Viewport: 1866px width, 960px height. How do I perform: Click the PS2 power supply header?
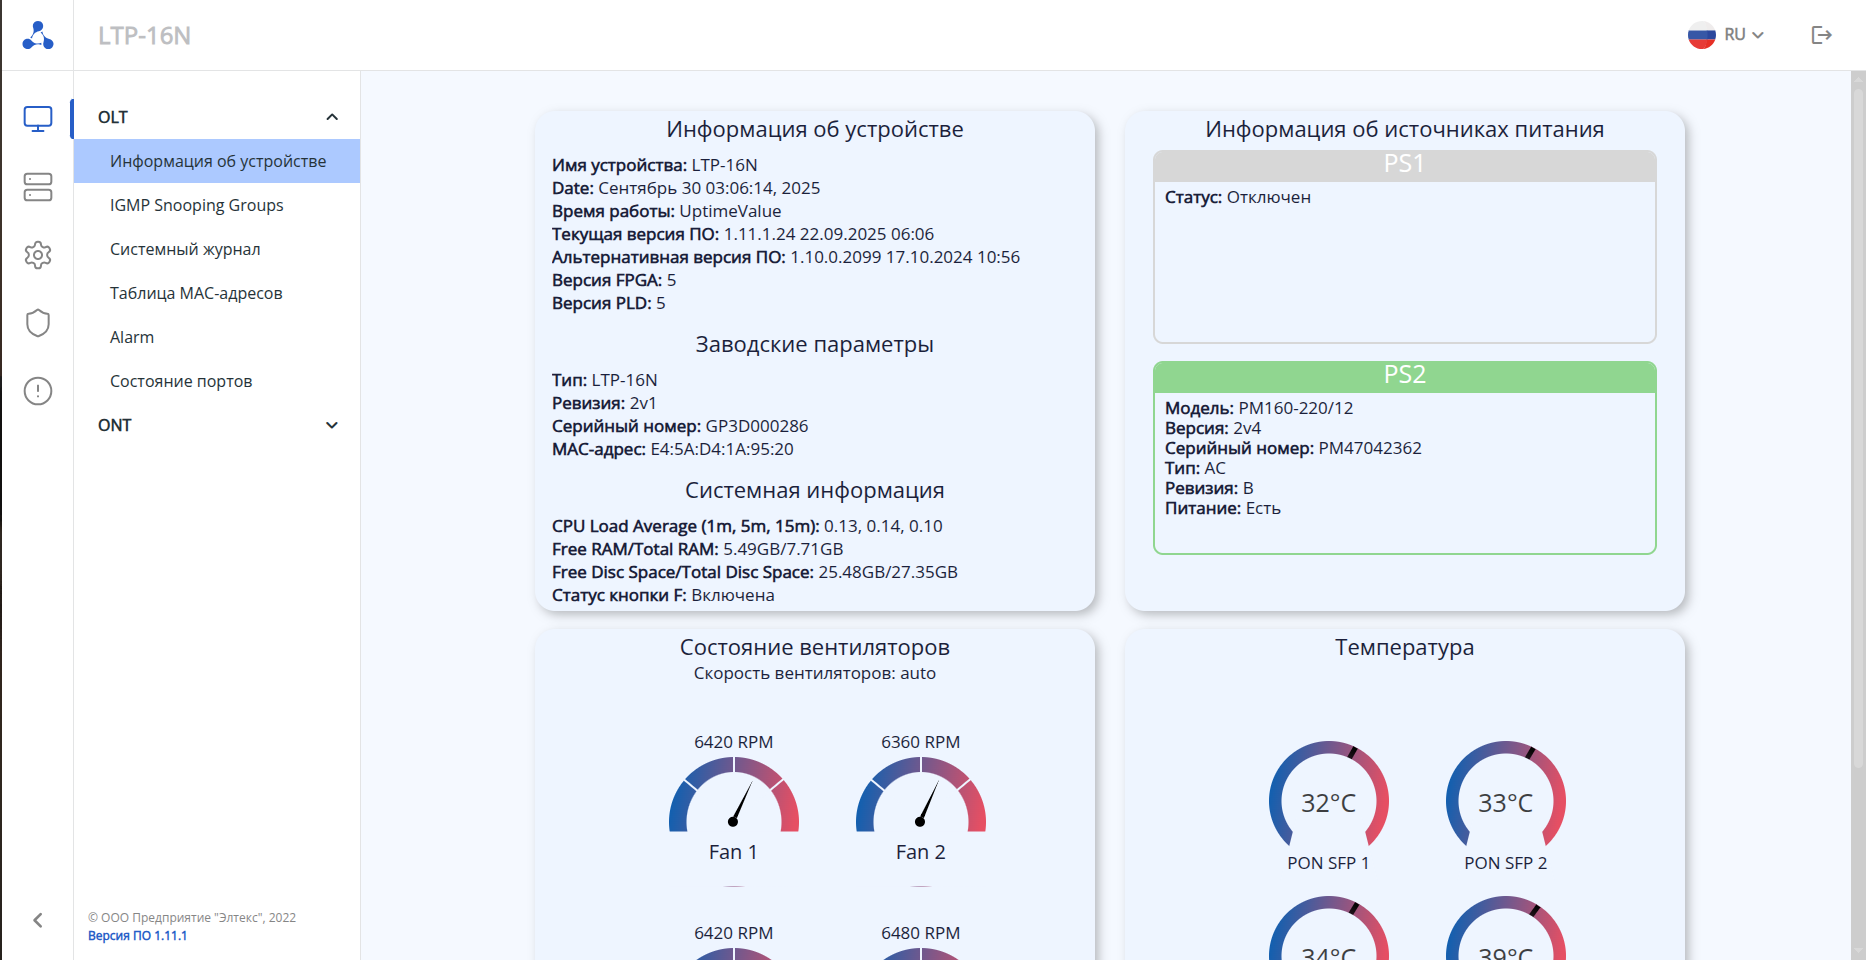coord(1404,376)
